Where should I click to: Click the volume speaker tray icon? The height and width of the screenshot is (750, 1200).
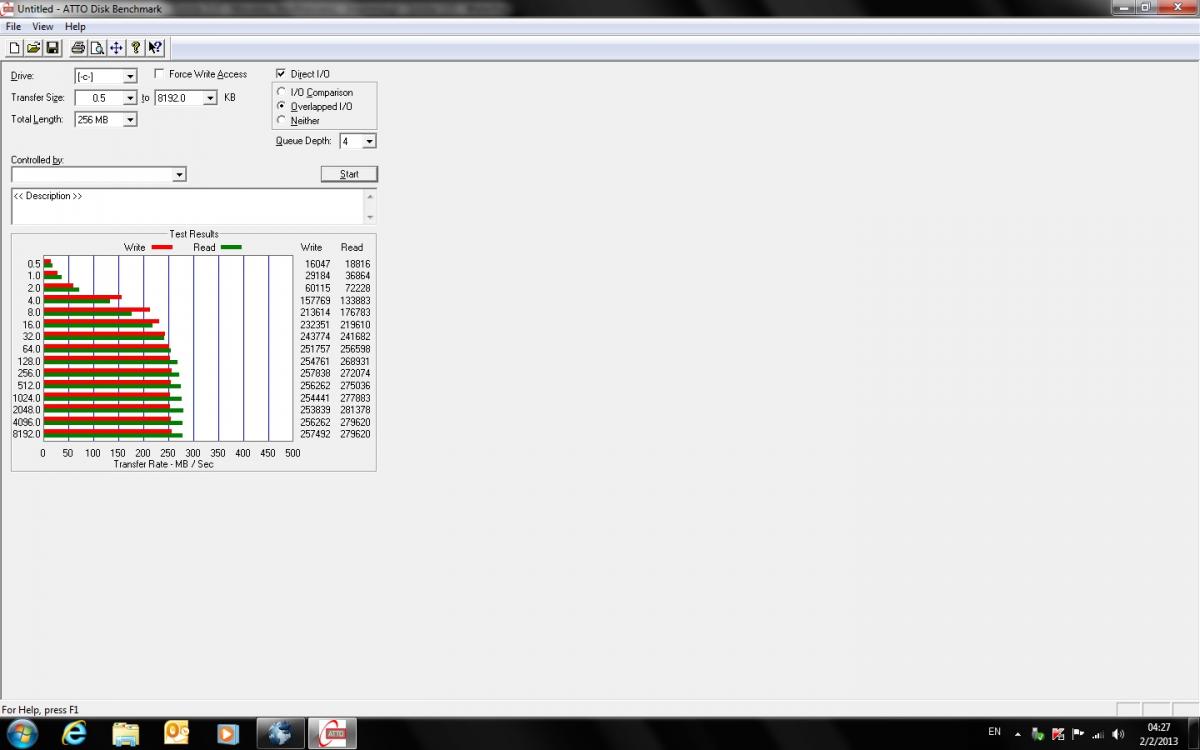click(x=1120, y=734)
